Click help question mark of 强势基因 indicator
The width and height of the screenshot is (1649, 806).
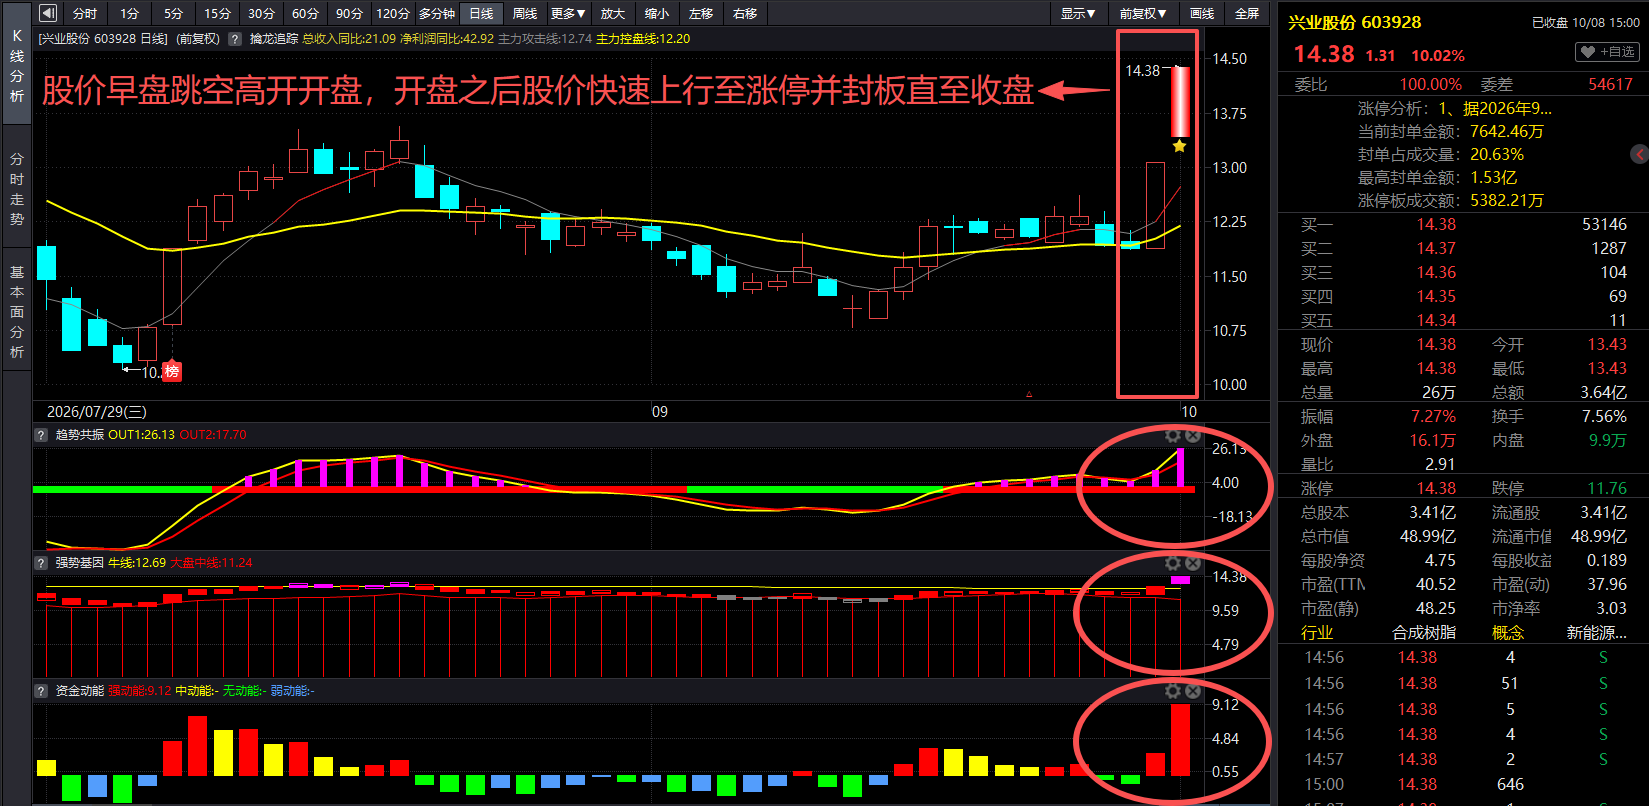pos(41,563)
